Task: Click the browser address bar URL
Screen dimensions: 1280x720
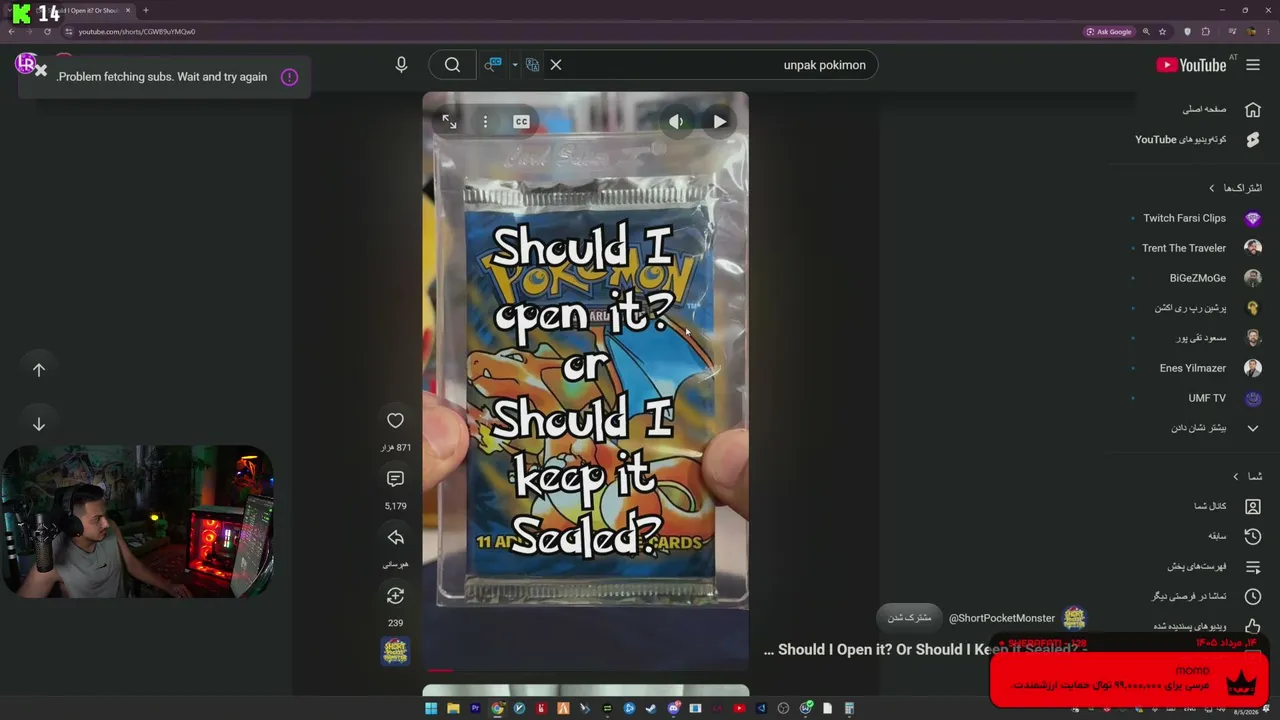Action: (x=137, y=31)
